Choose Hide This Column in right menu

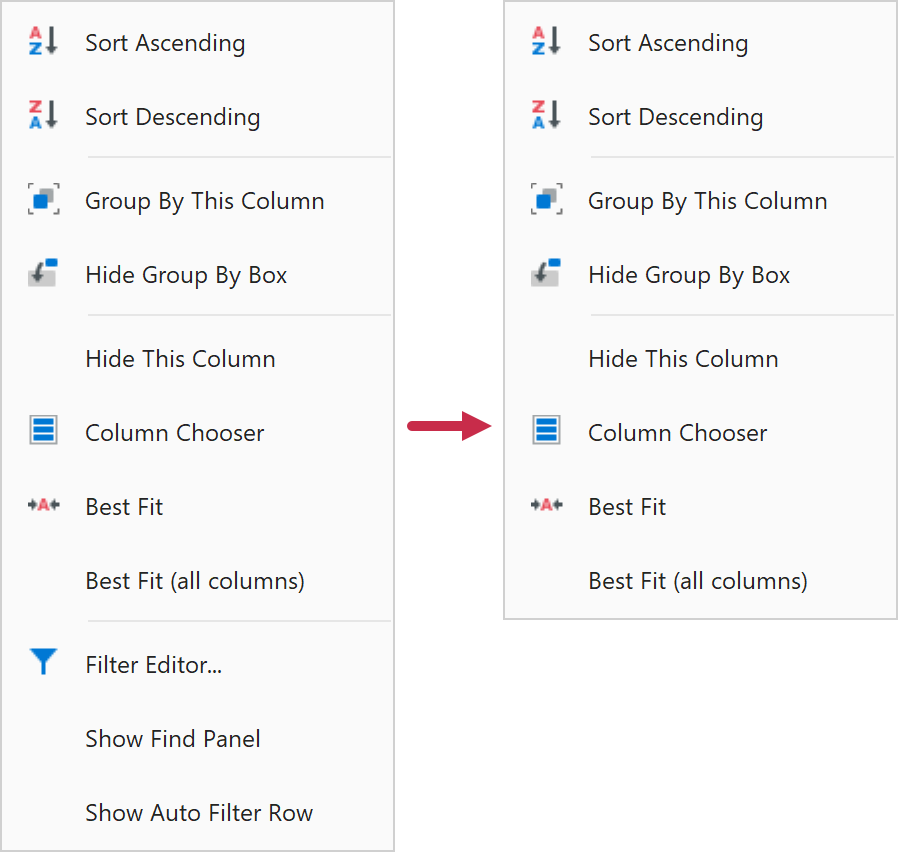(683, 359)
